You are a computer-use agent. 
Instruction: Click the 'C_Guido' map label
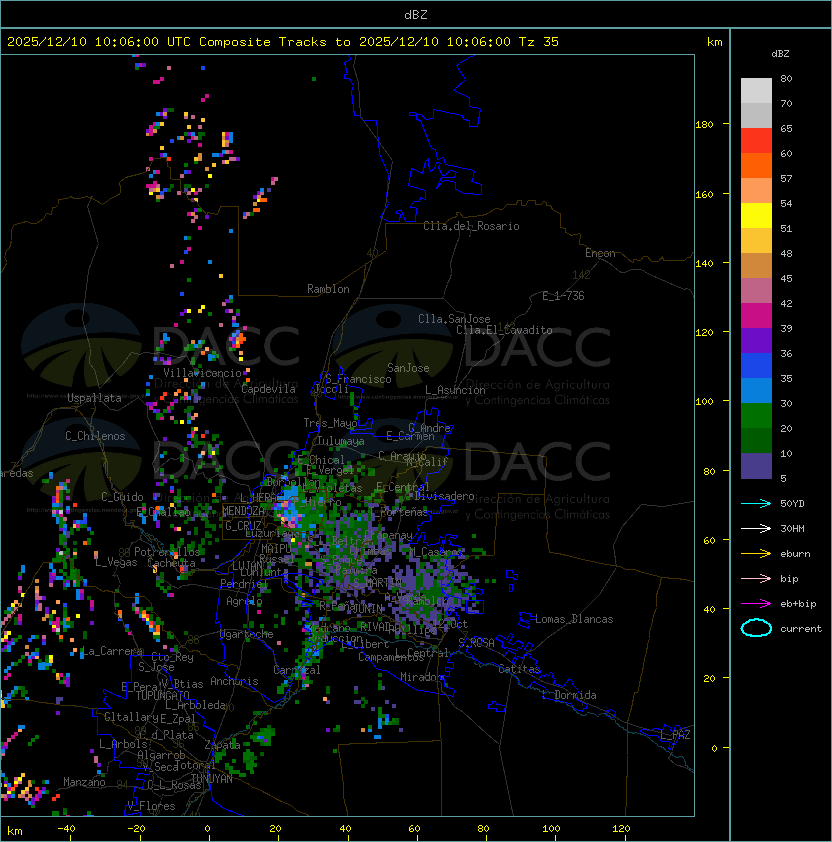click(x=122, y=497)
